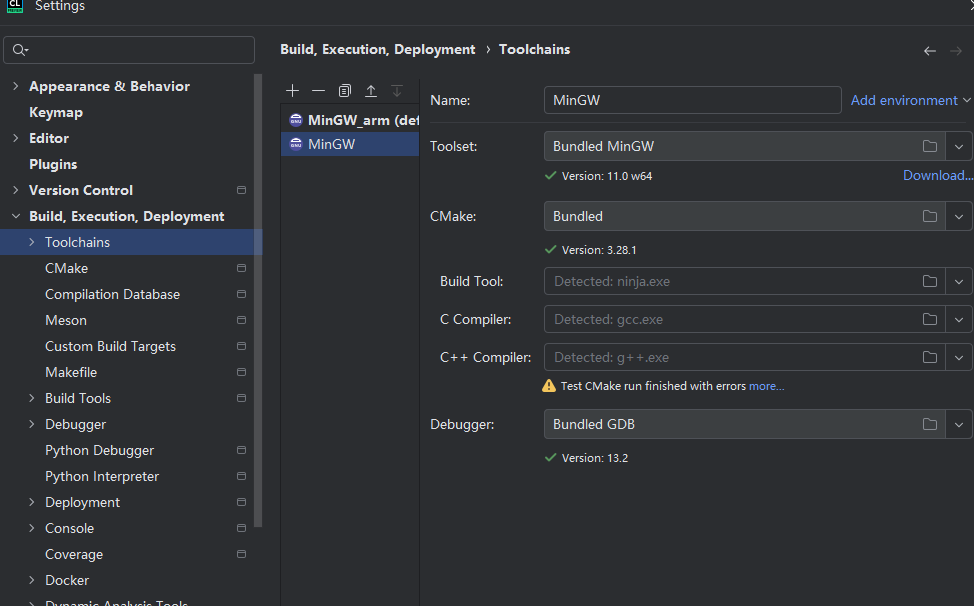Browse folder for Debugger path

coord(930,424)
